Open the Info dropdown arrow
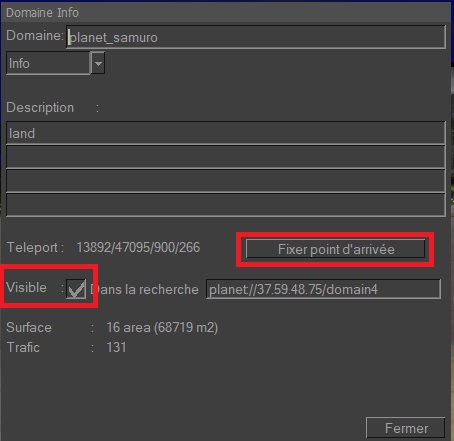The image size is (454, 441). [x=98, y=63]
